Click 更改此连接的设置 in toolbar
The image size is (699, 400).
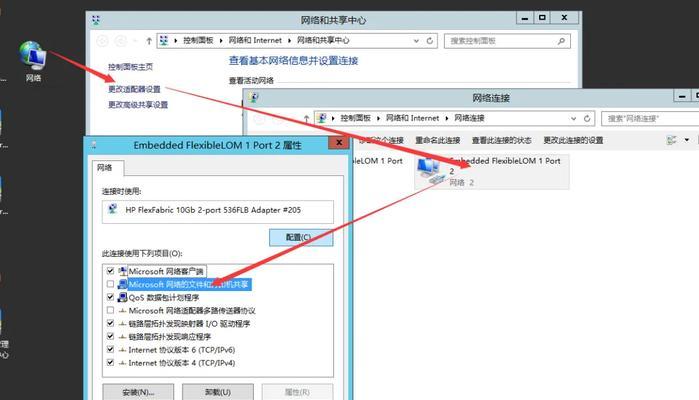573,140
